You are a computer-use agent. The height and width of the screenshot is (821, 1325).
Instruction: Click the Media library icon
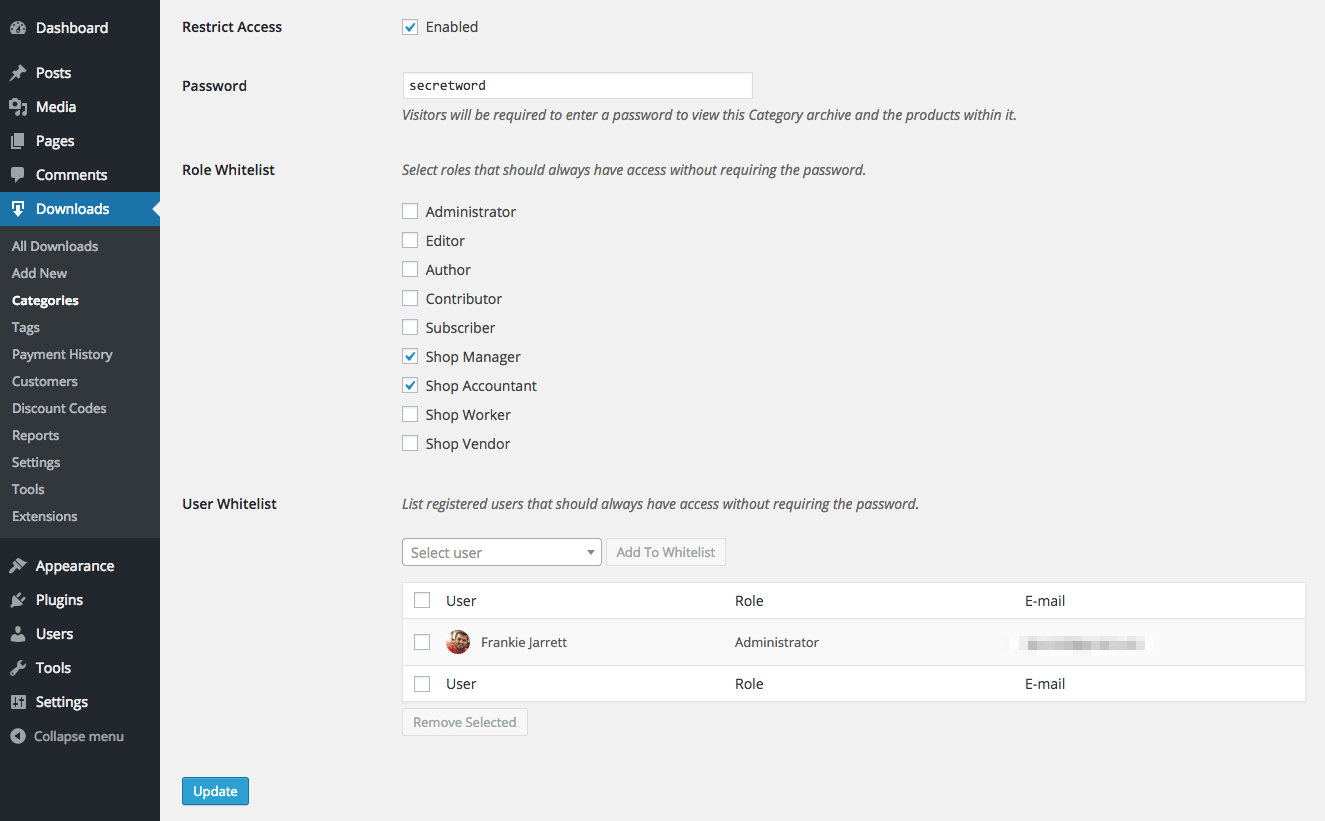18,107
